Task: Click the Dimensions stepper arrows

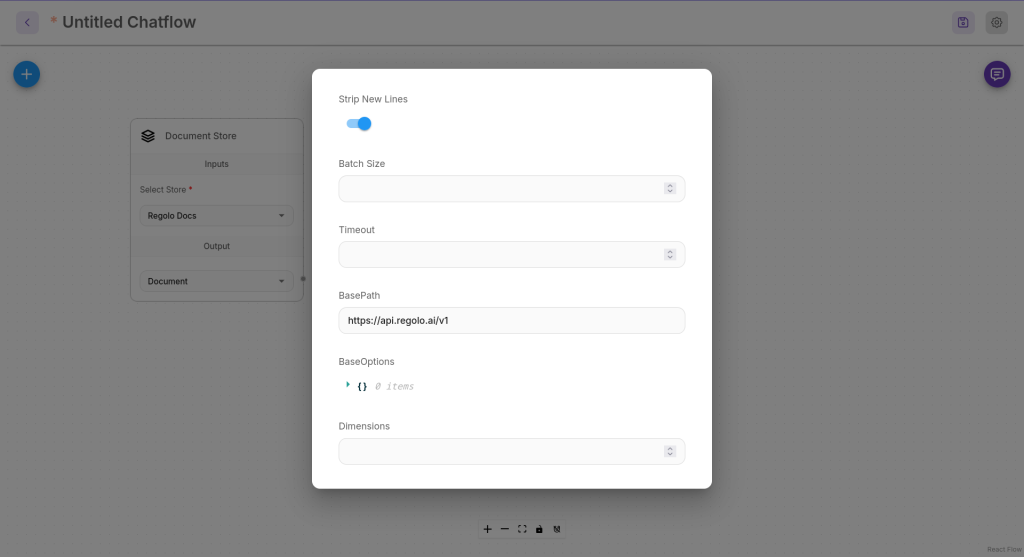Action: point(669,451)
